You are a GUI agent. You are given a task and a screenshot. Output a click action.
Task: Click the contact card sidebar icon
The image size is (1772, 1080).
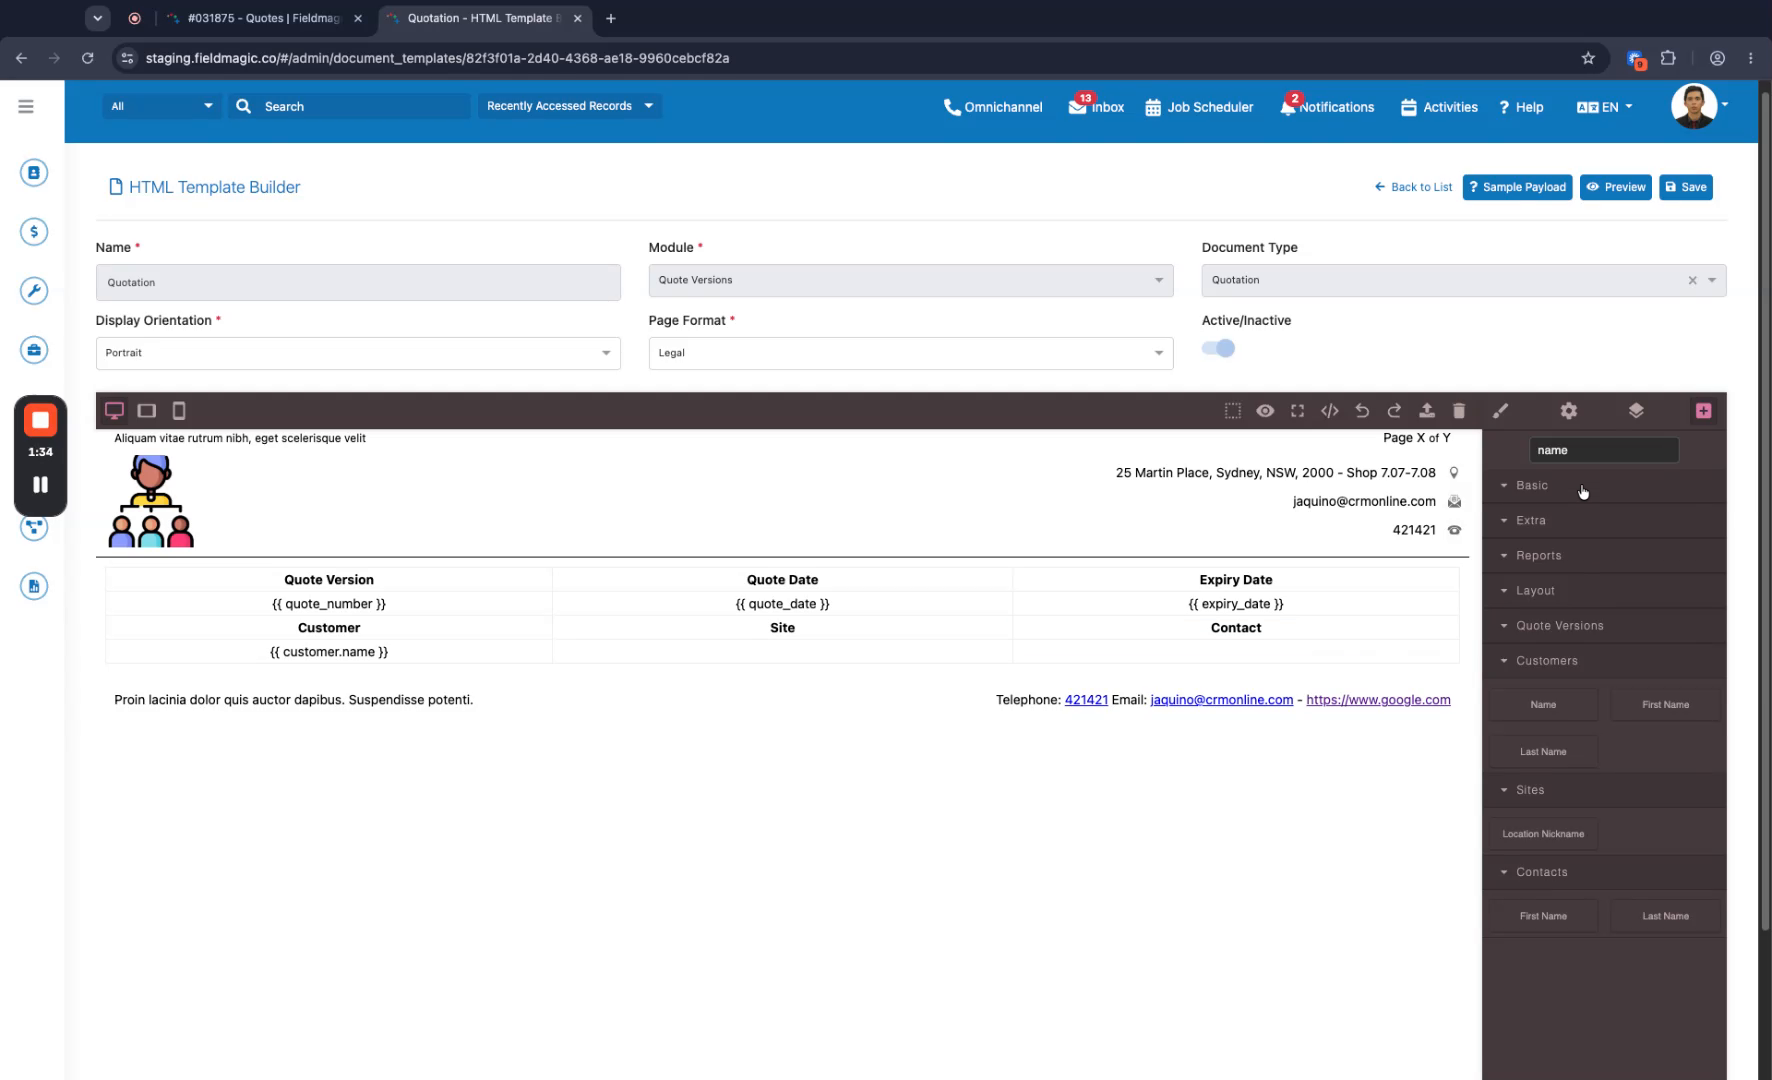[x=34, y=173]
